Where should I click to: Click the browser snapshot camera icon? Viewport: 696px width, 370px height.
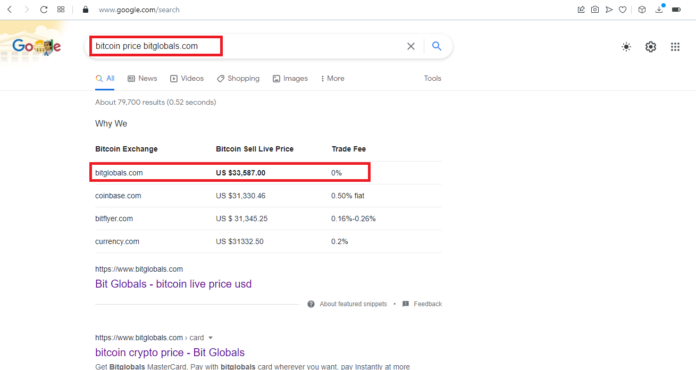coord(595,9)
